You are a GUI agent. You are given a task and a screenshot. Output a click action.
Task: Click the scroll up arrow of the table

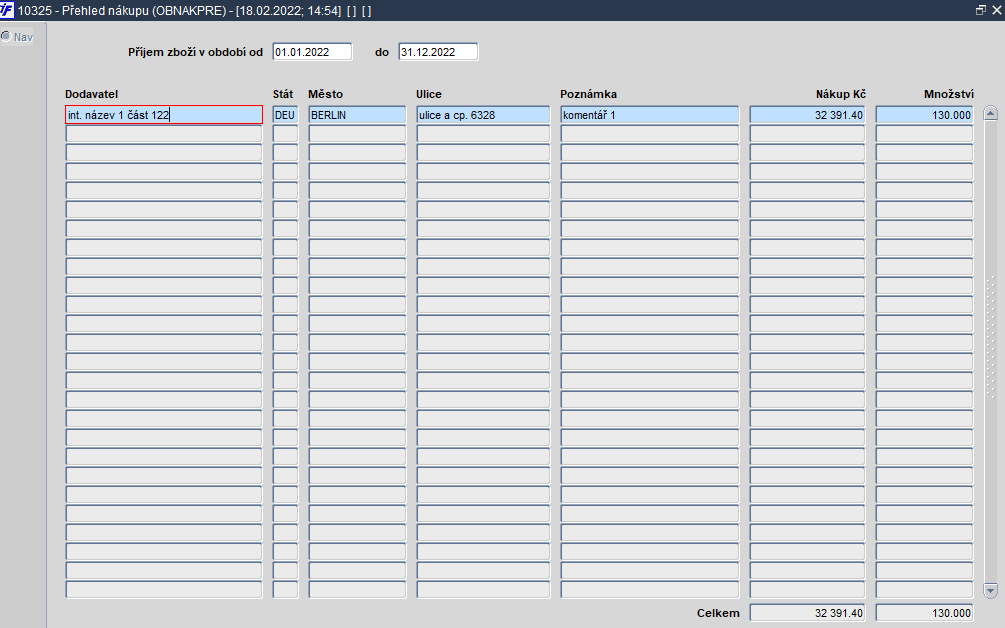click(x=990, y=113)
